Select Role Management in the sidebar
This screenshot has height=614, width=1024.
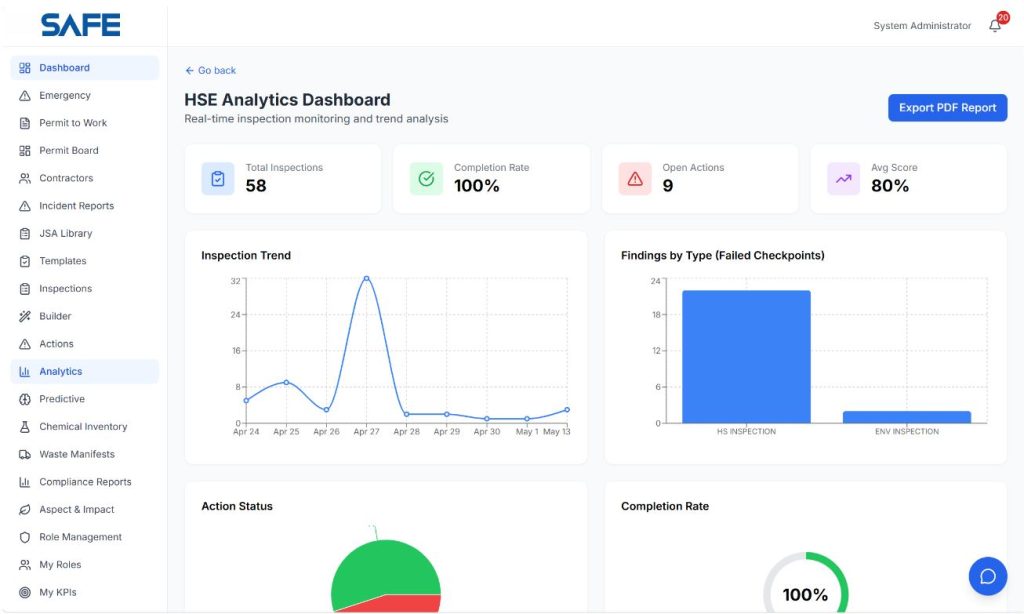tap(85, 537)
